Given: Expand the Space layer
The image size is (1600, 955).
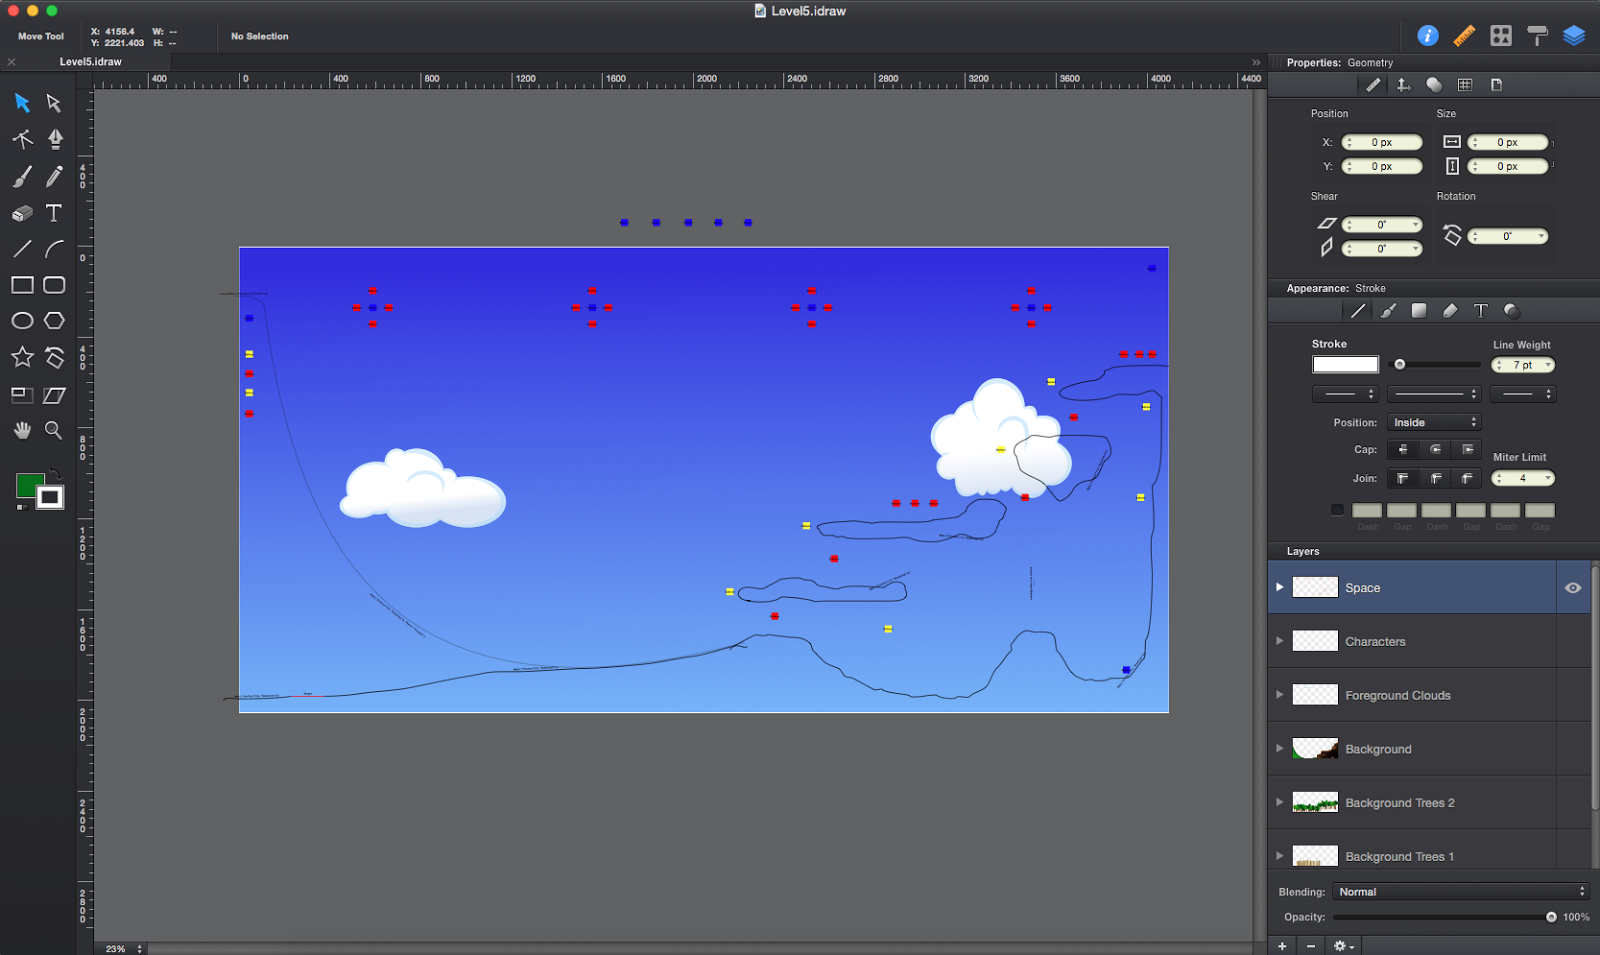Looking at the screenshot, I should pyautogui.click(x=1280, y=587).
